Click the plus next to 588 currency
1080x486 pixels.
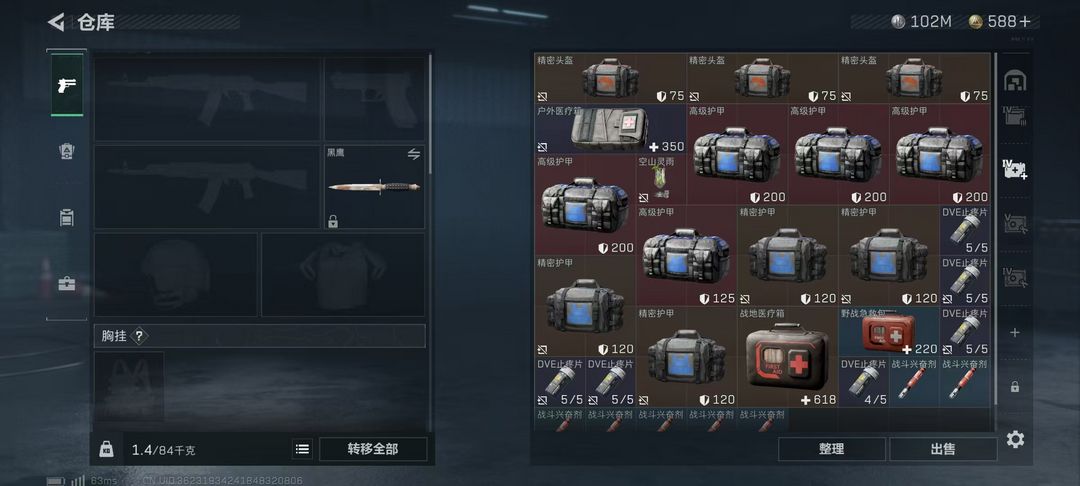coord(1025,22)
